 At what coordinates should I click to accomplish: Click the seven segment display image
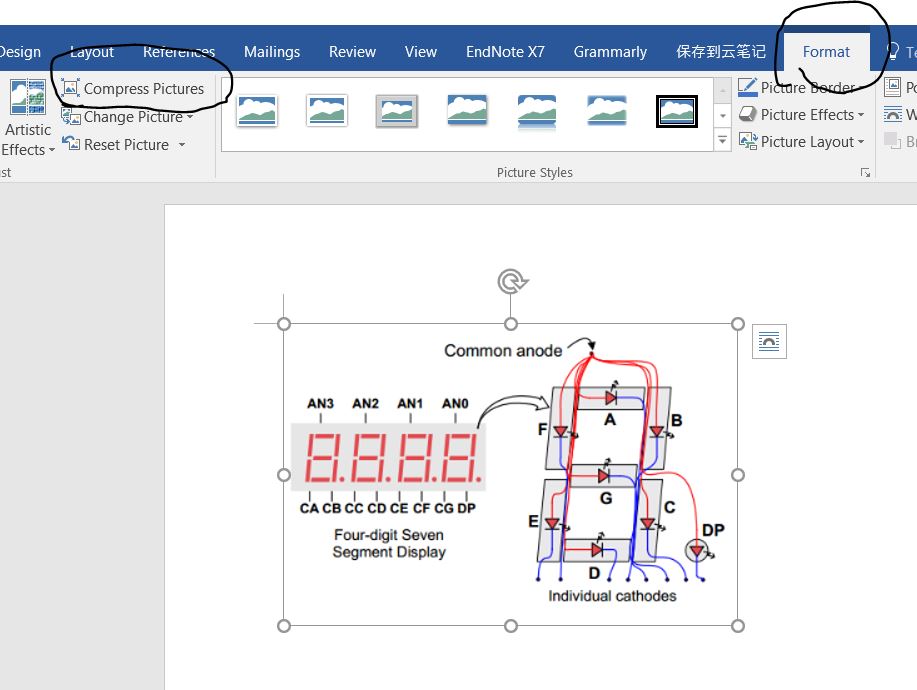[x=510, y=474]
